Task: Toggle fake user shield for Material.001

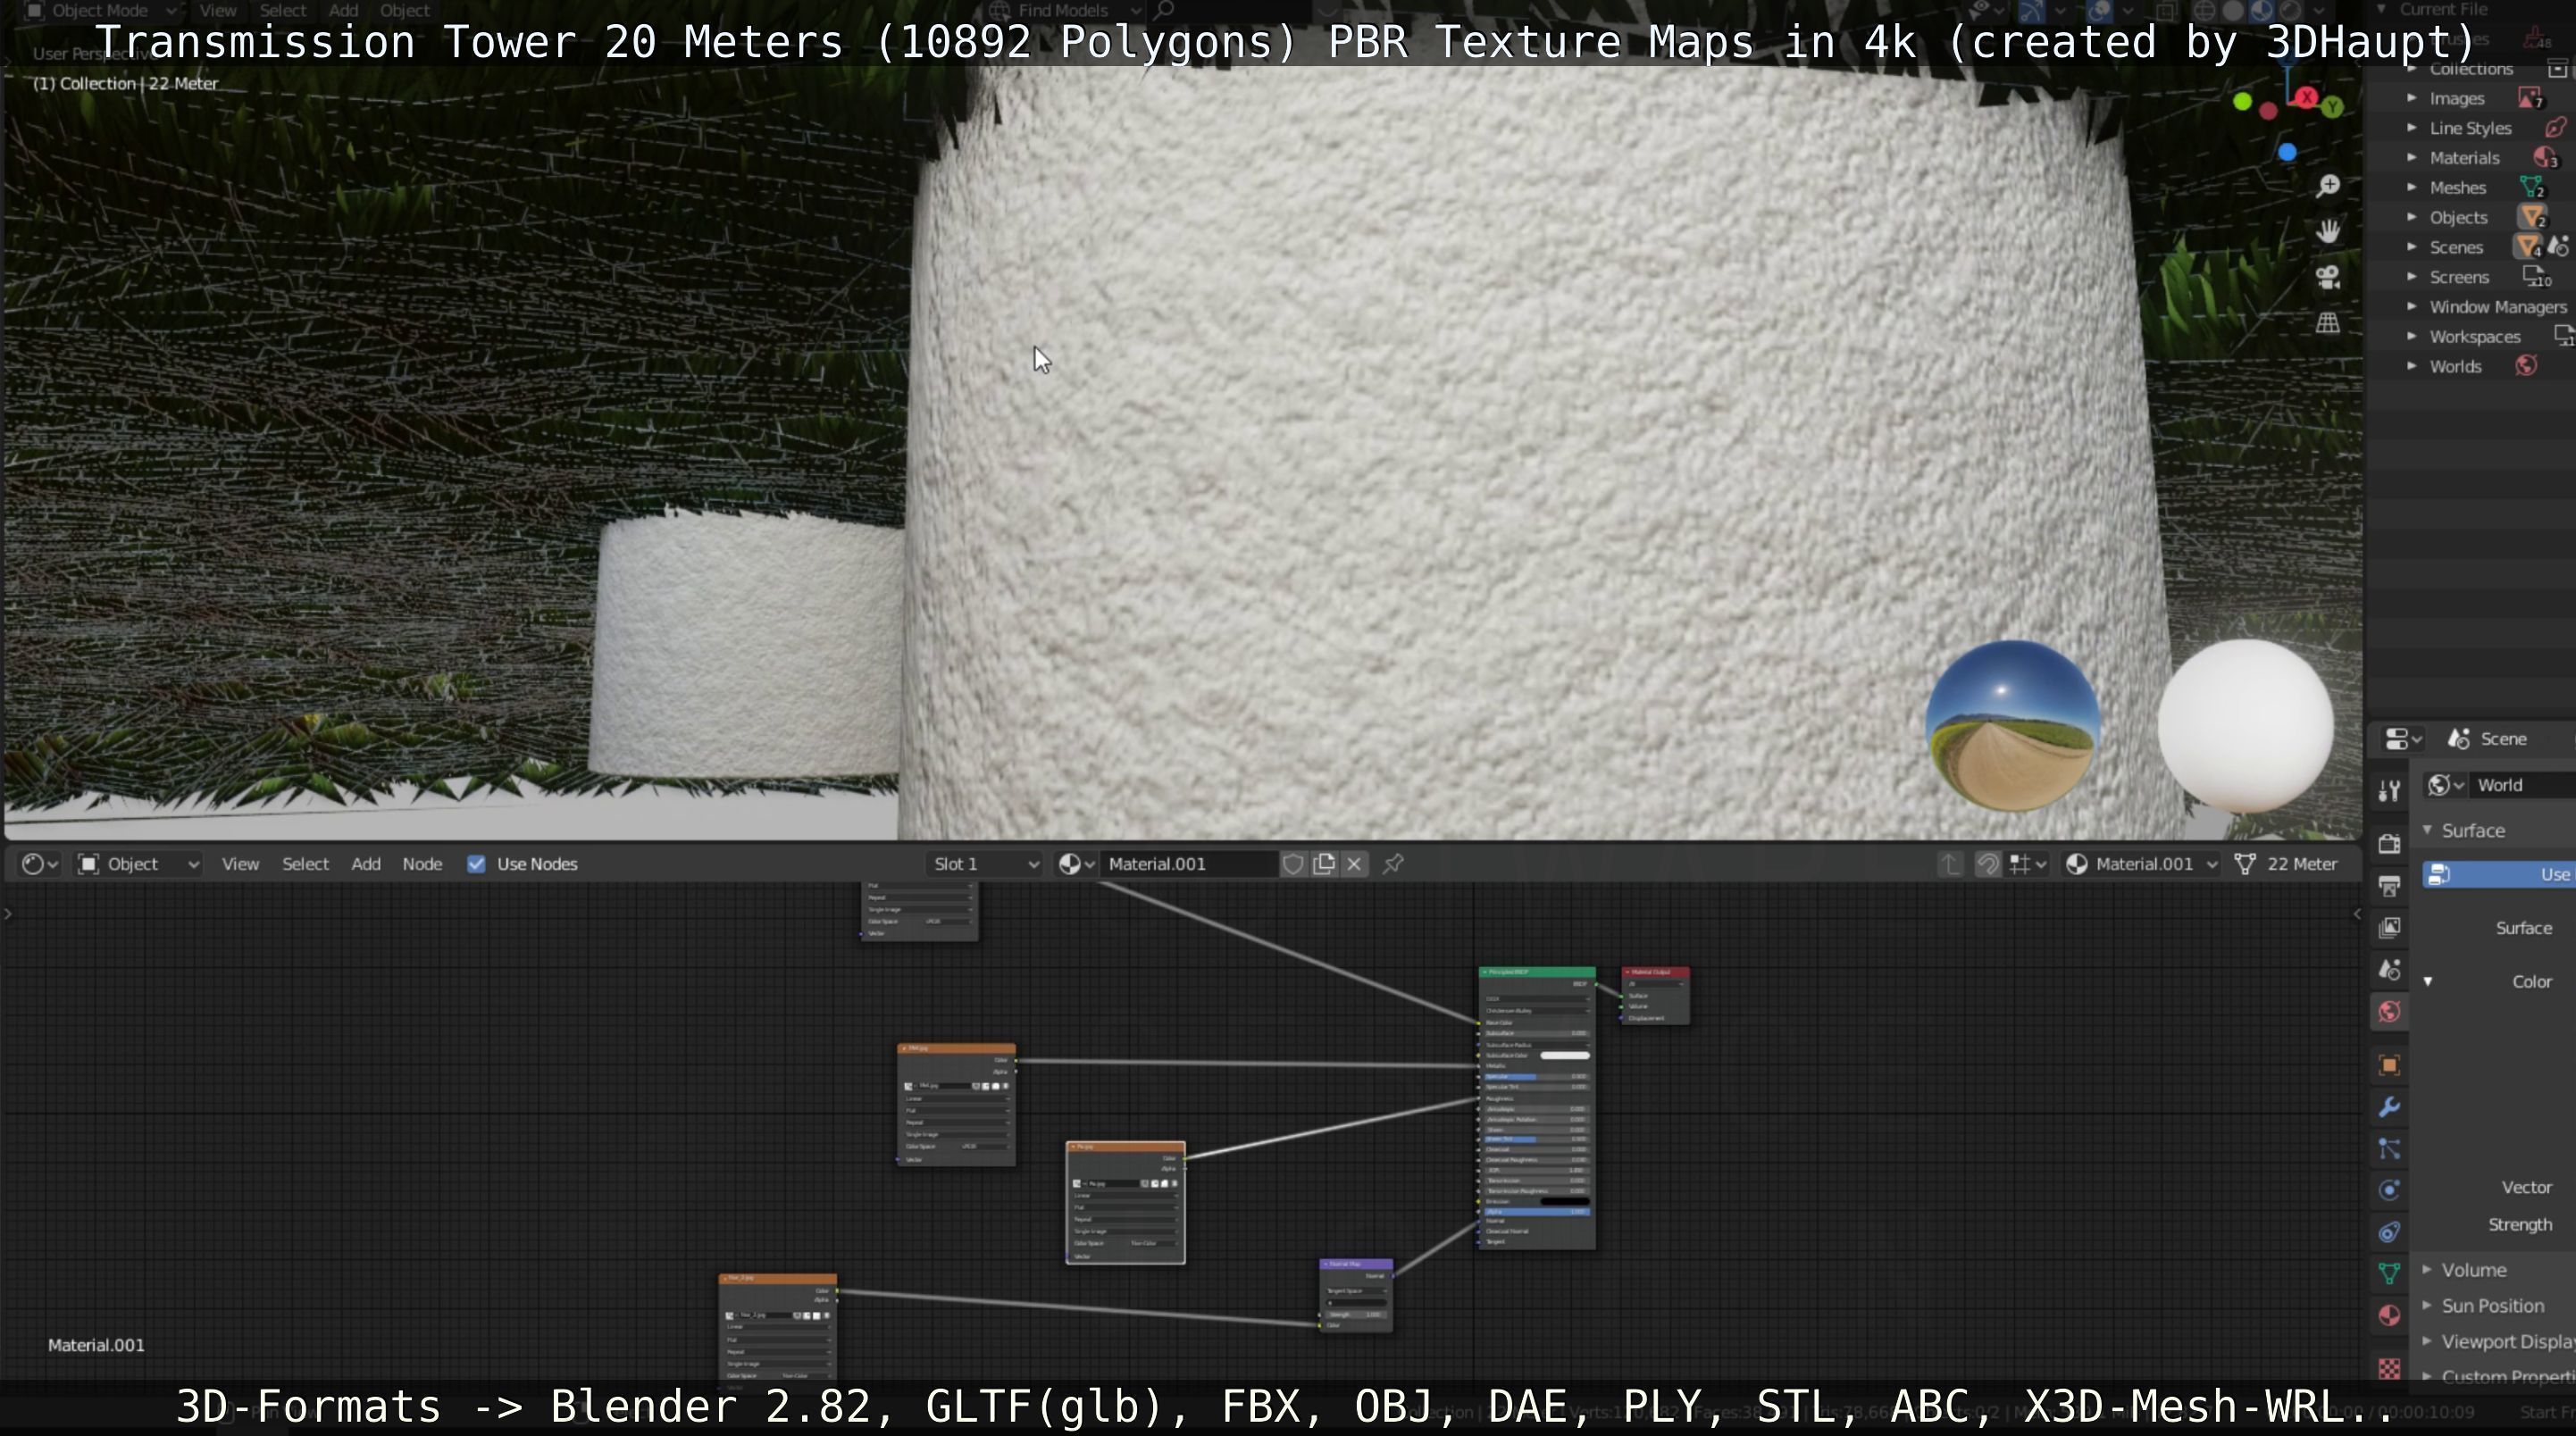Action: coord(1292,864)
